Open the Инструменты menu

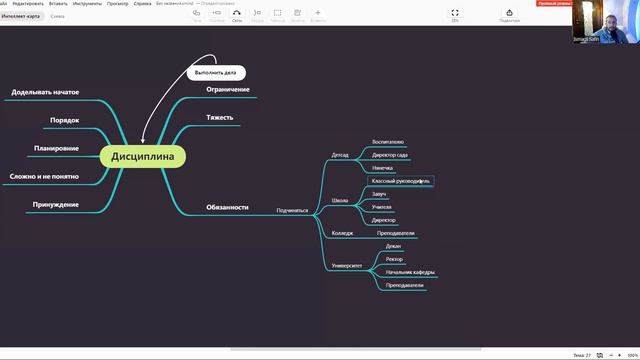tap(87, 3)
